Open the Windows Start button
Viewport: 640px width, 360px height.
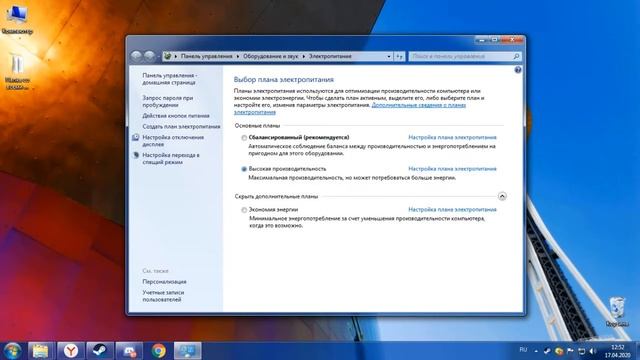click(12, 351)
